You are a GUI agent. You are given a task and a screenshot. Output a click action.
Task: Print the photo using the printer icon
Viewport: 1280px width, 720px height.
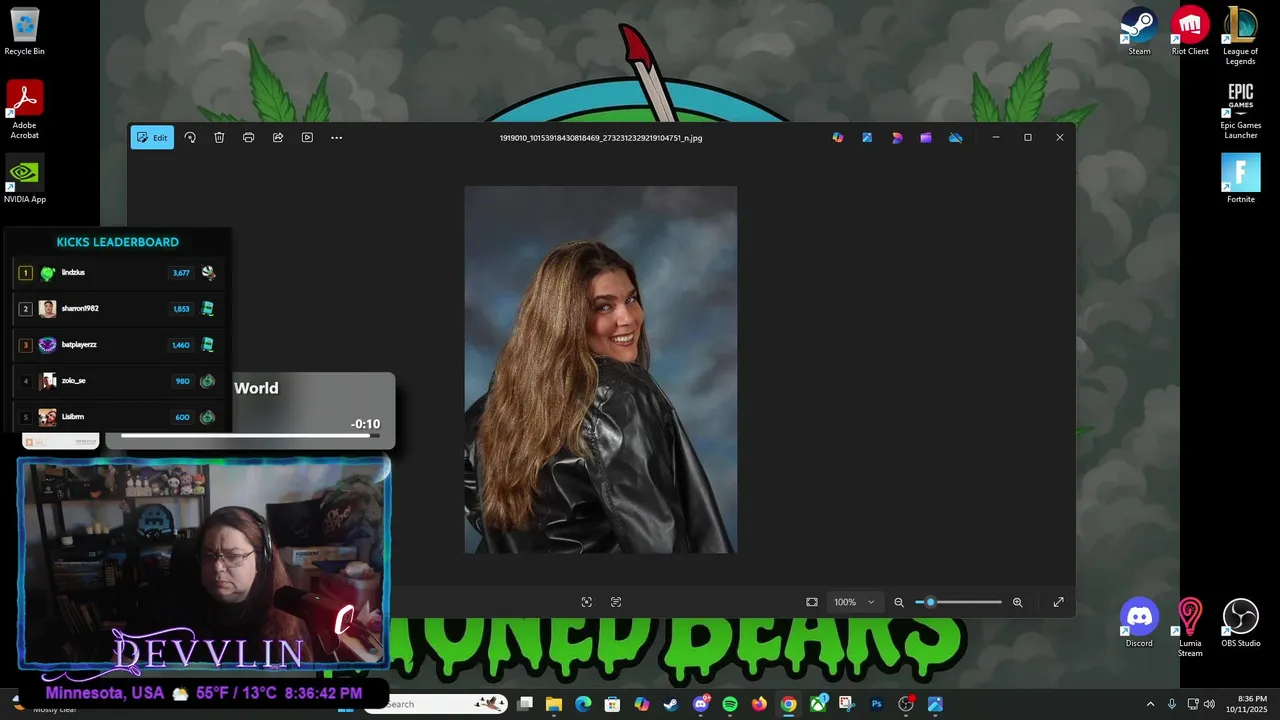point(248,138)
